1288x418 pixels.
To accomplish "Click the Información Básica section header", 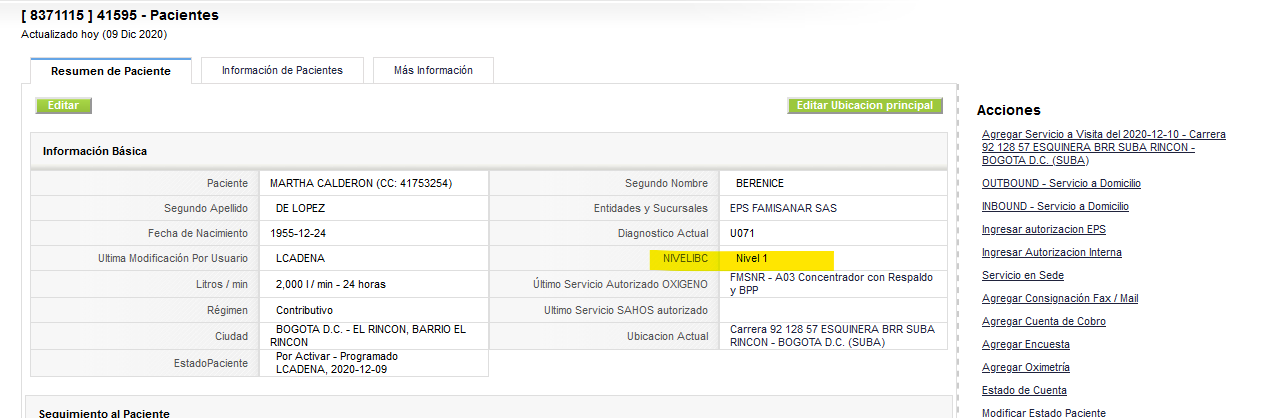I will coord(95,151).
